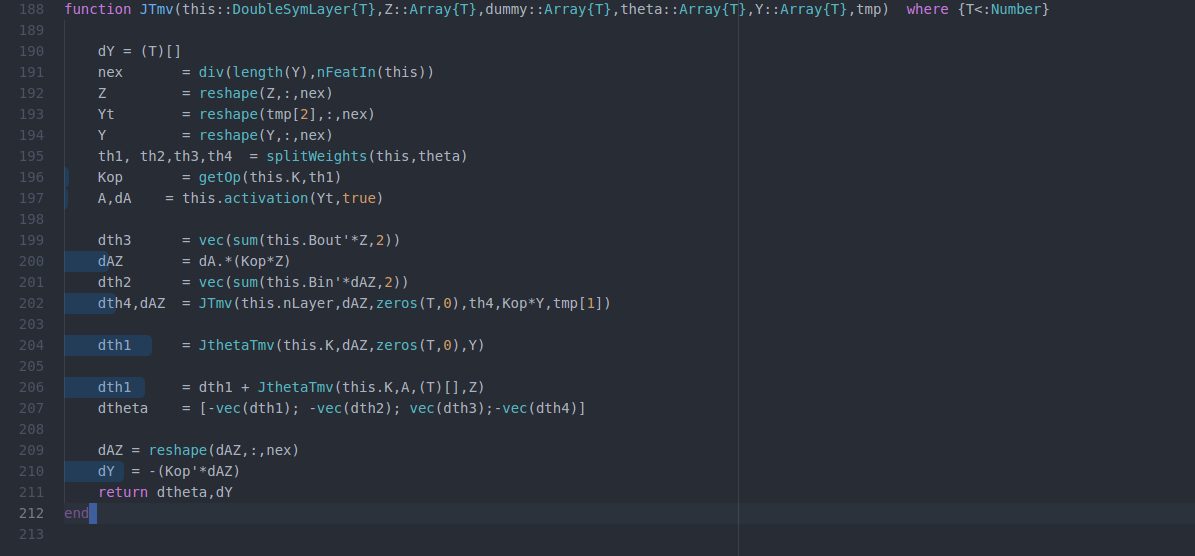Click line number 197 in gutter
1195x556 pixels.
click(31, 198)
